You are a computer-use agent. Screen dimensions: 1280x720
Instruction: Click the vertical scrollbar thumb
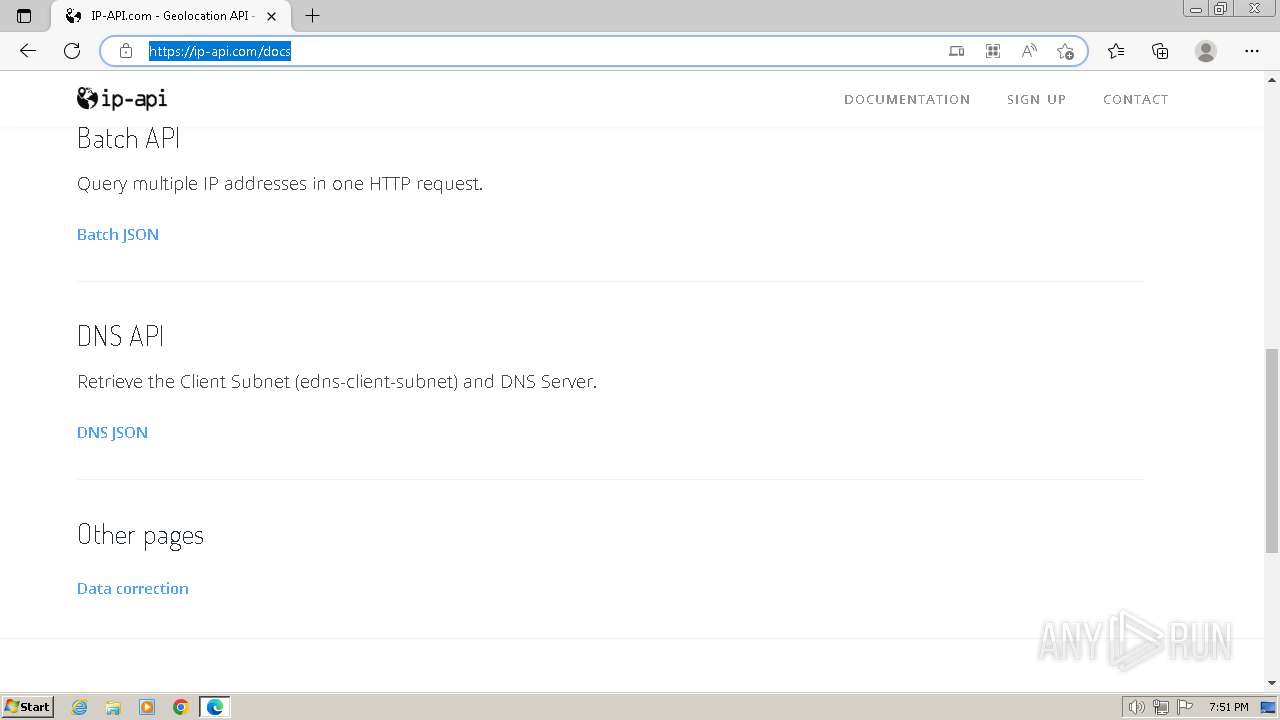1271,450
